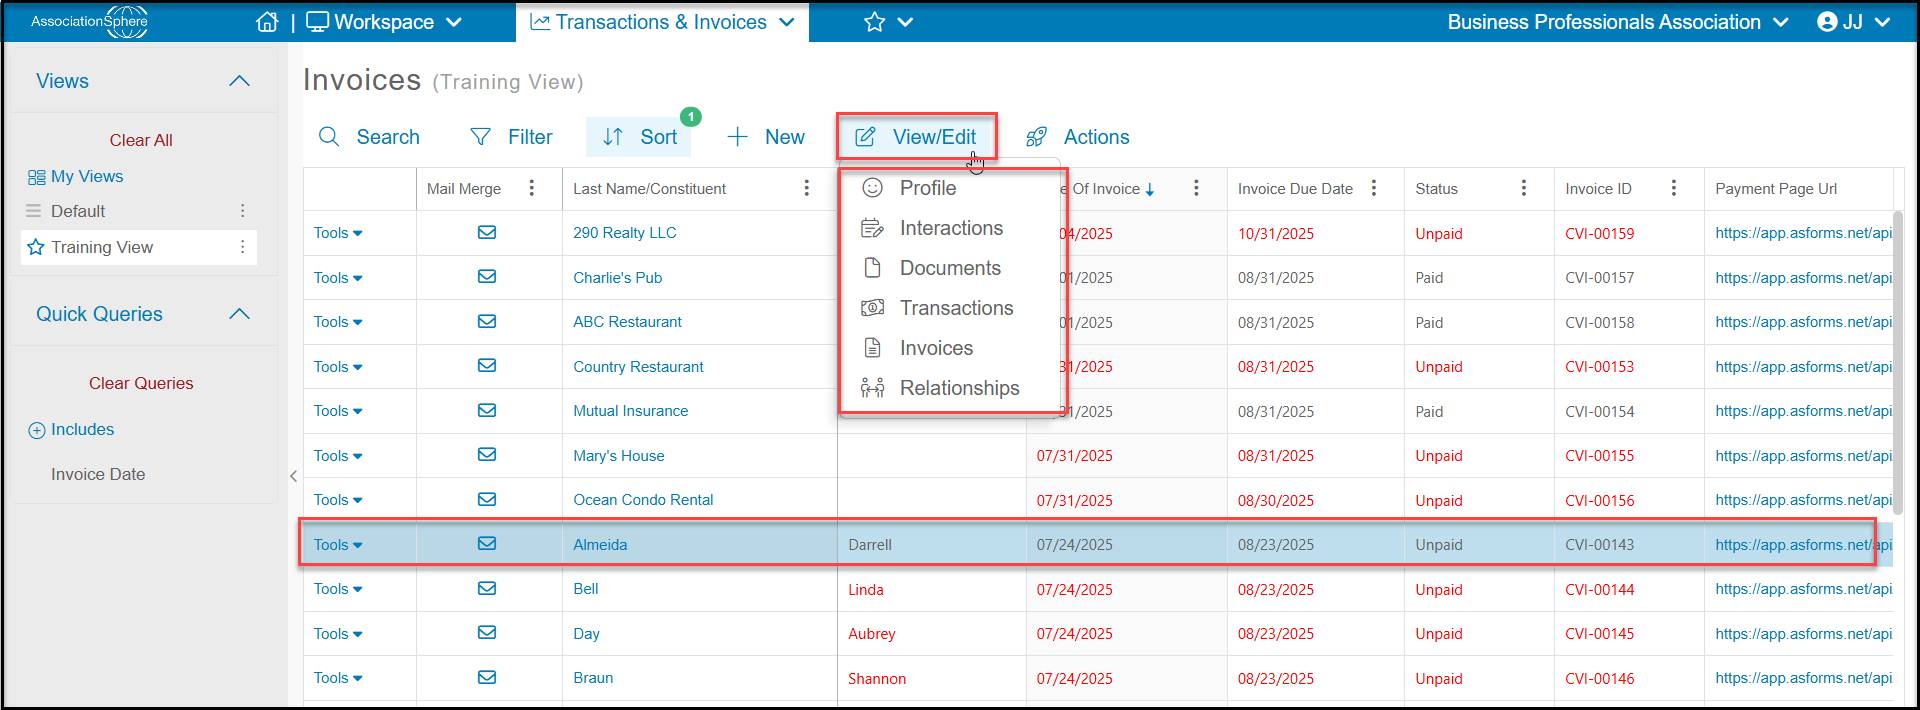The image size is (1920, 710).
Task: Open Default view options kebab menu
Action: [x=242, y=211]
